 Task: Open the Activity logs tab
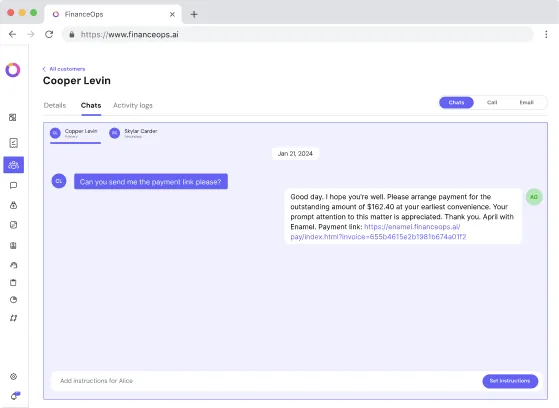pyautogui.click(x=133, y=105)
